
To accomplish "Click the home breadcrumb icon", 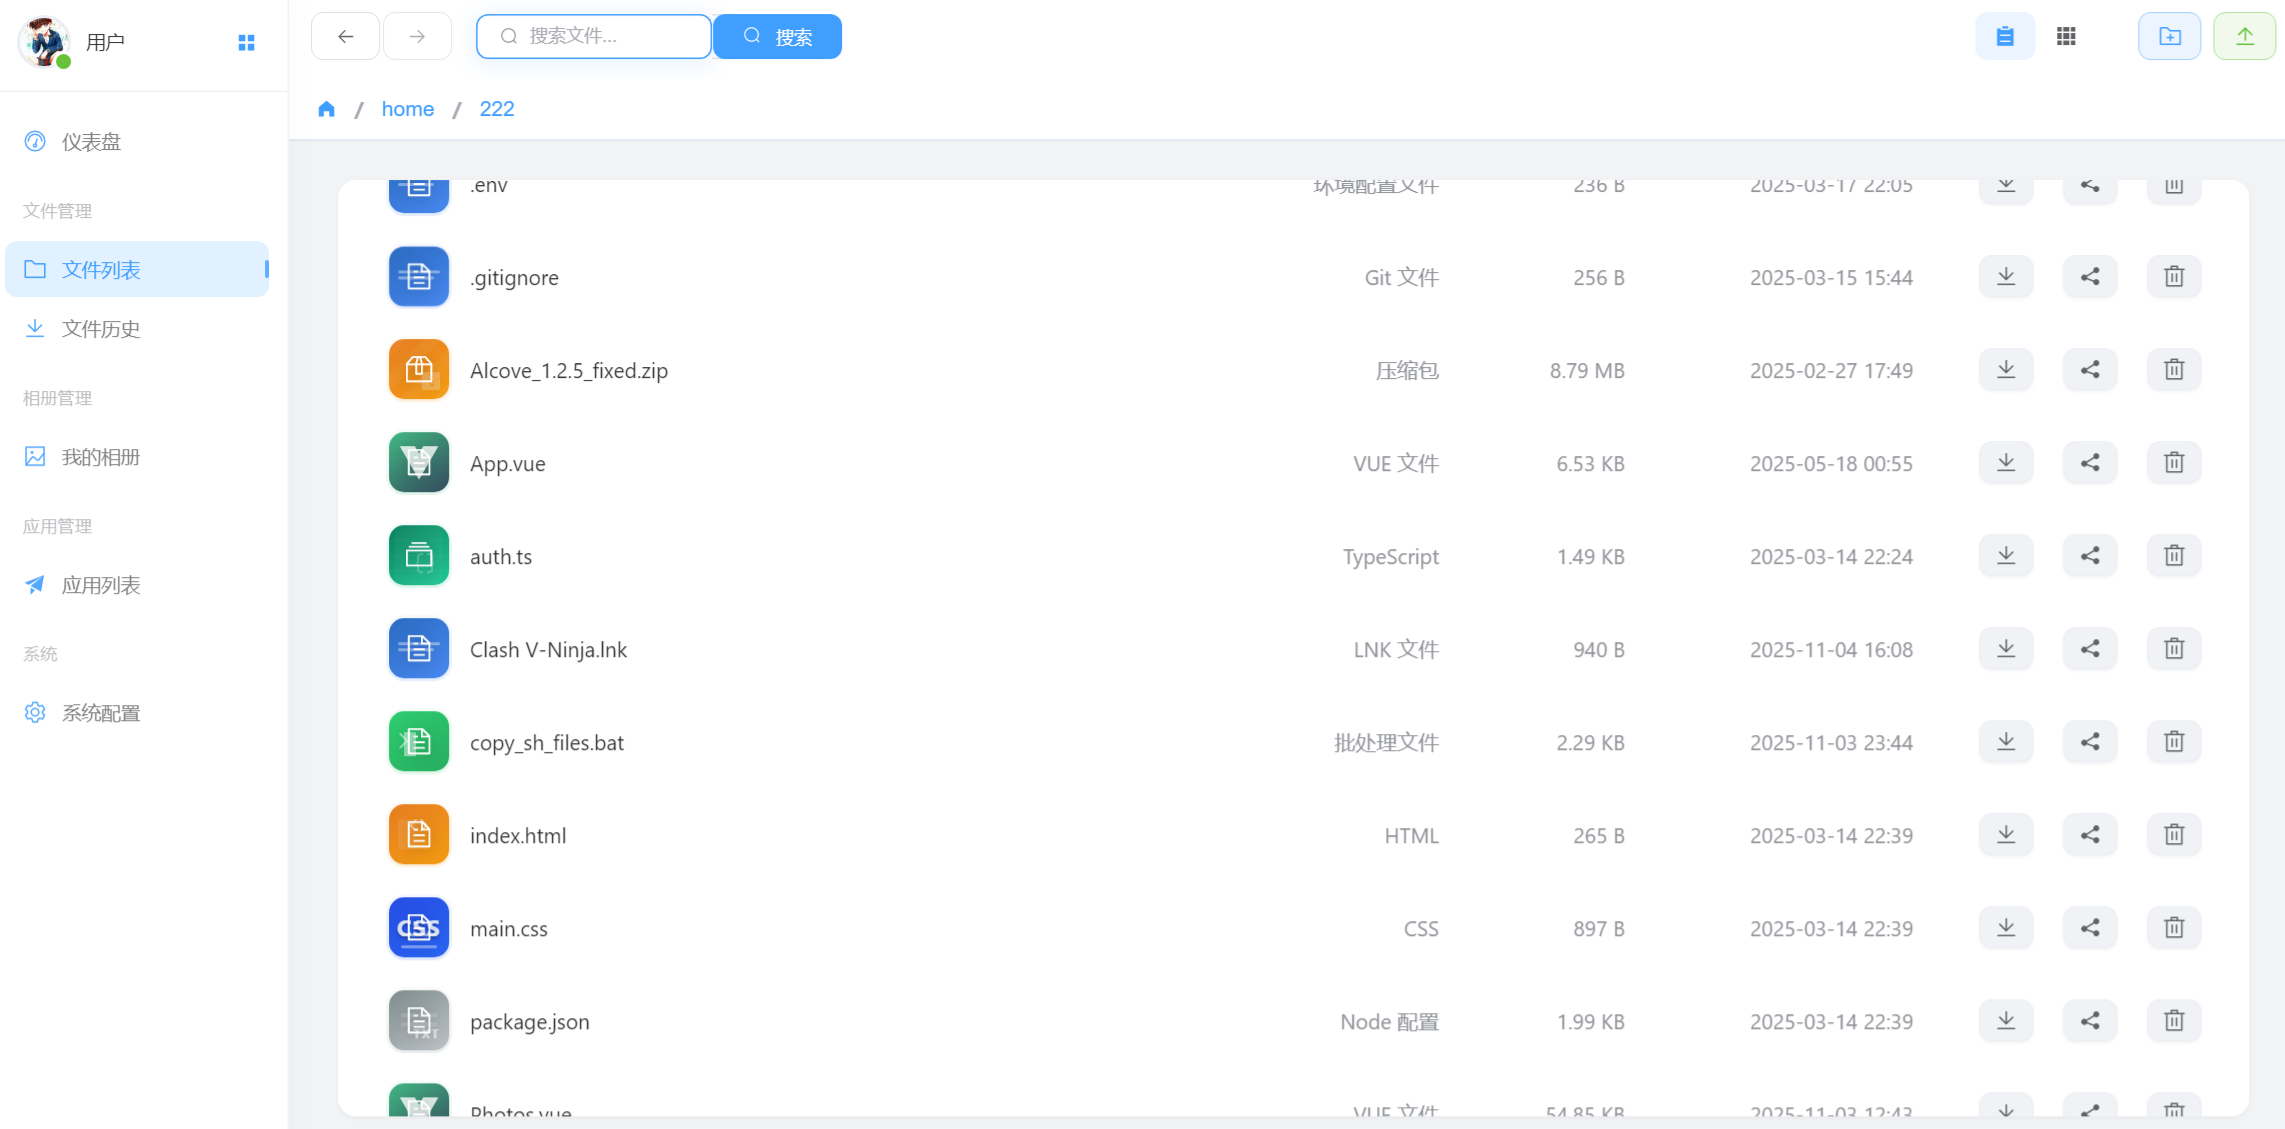I will (326, 109).
